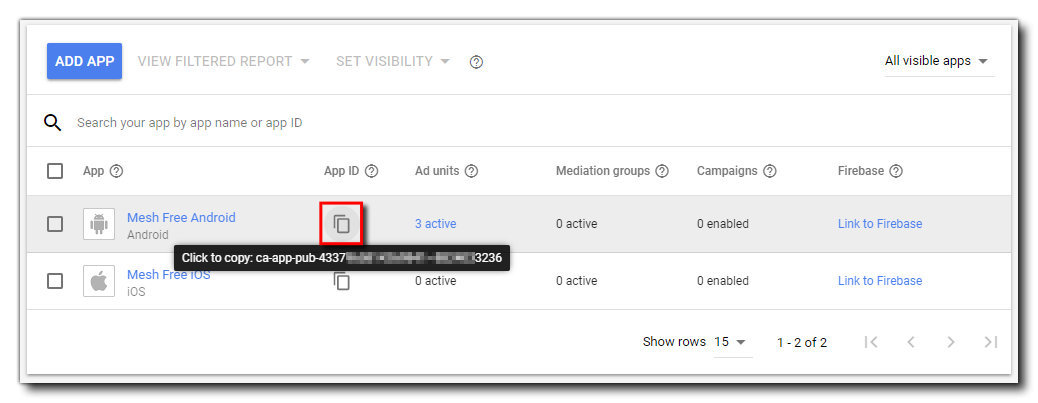Click help icon next to Set Visibility
This screenshot has width=1038, height=403.
477,62
